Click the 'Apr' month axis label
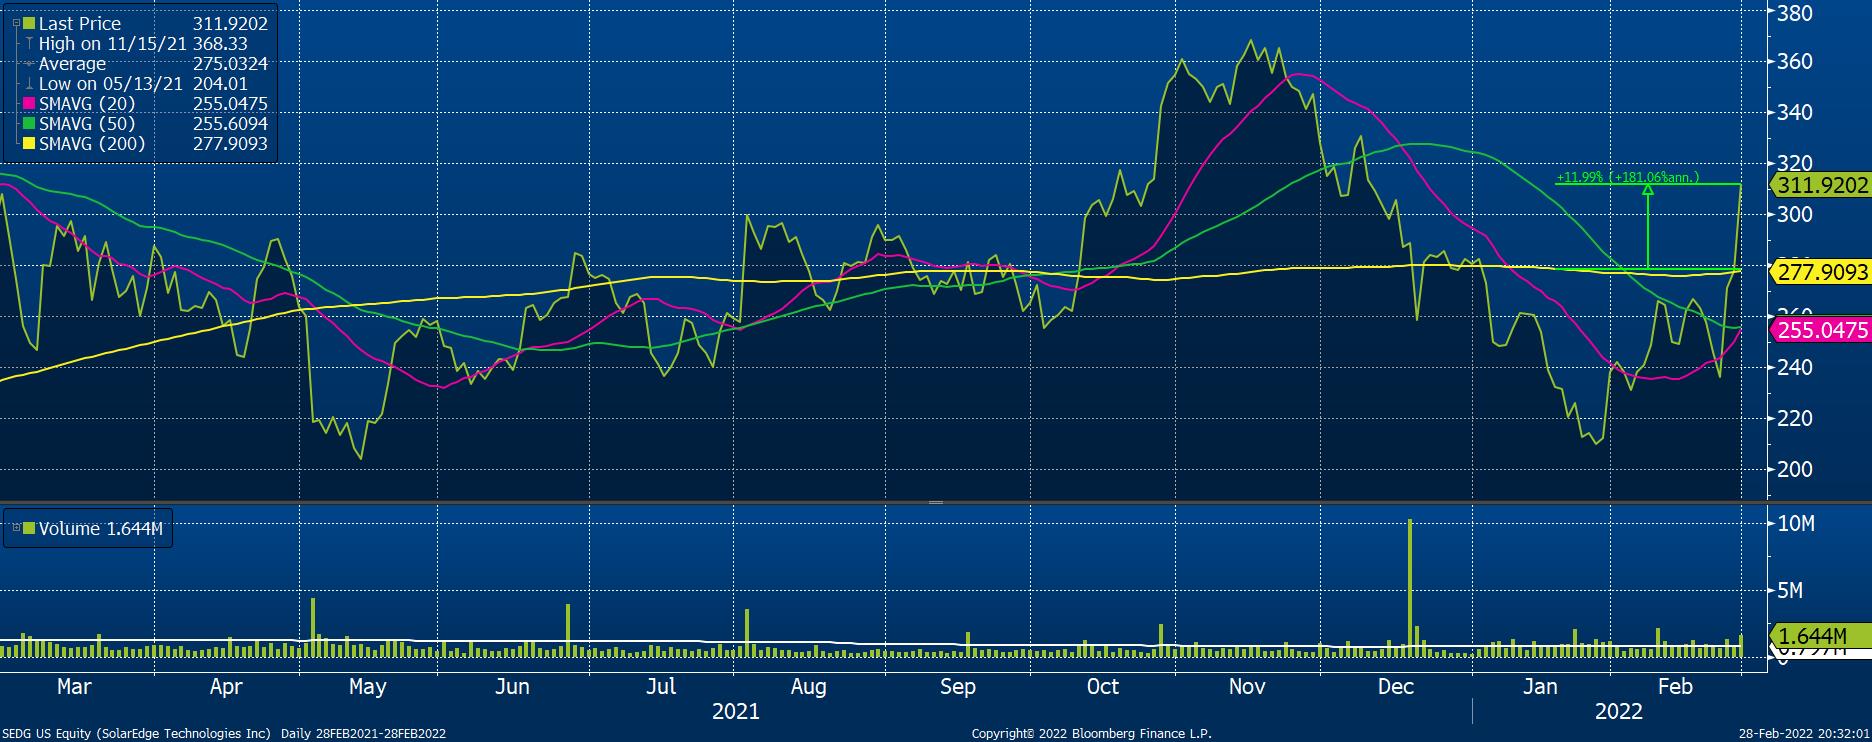Viewport: 1872px width, 742px height. click(226, 686)
